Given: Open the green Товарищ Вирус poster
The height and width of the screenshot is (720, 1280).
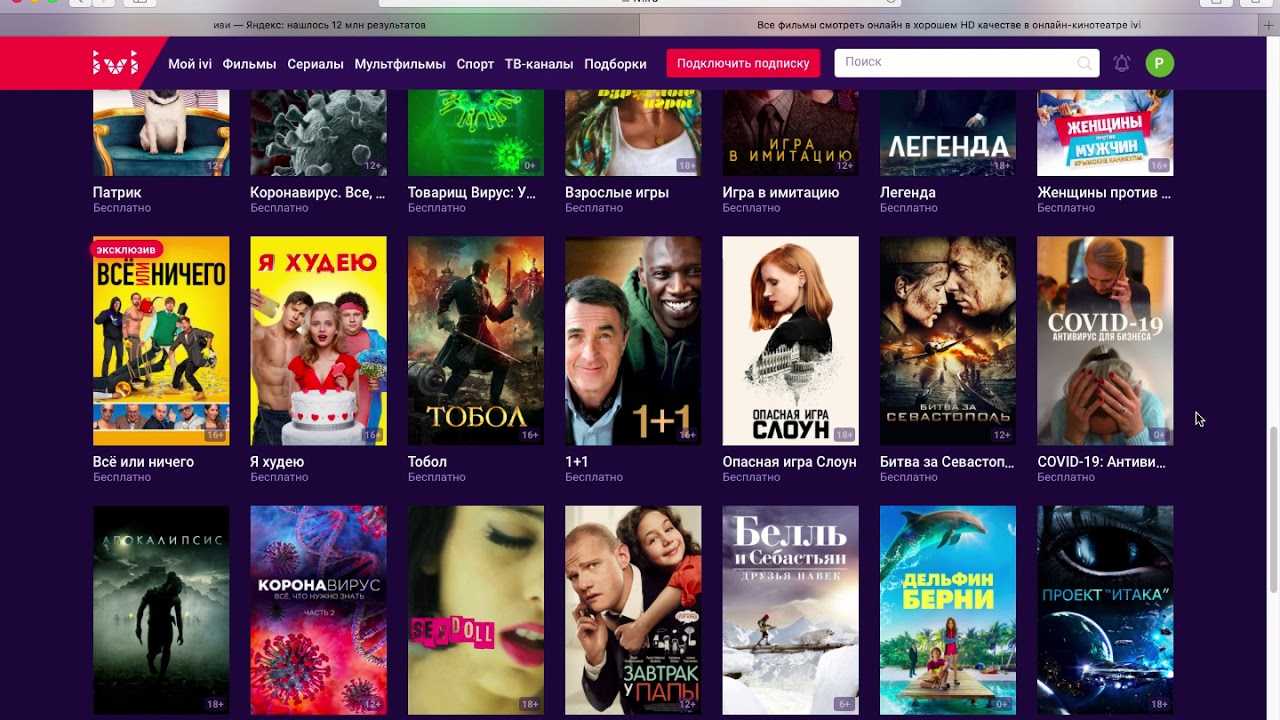Looking at the screenshot, I should point(476,132).
